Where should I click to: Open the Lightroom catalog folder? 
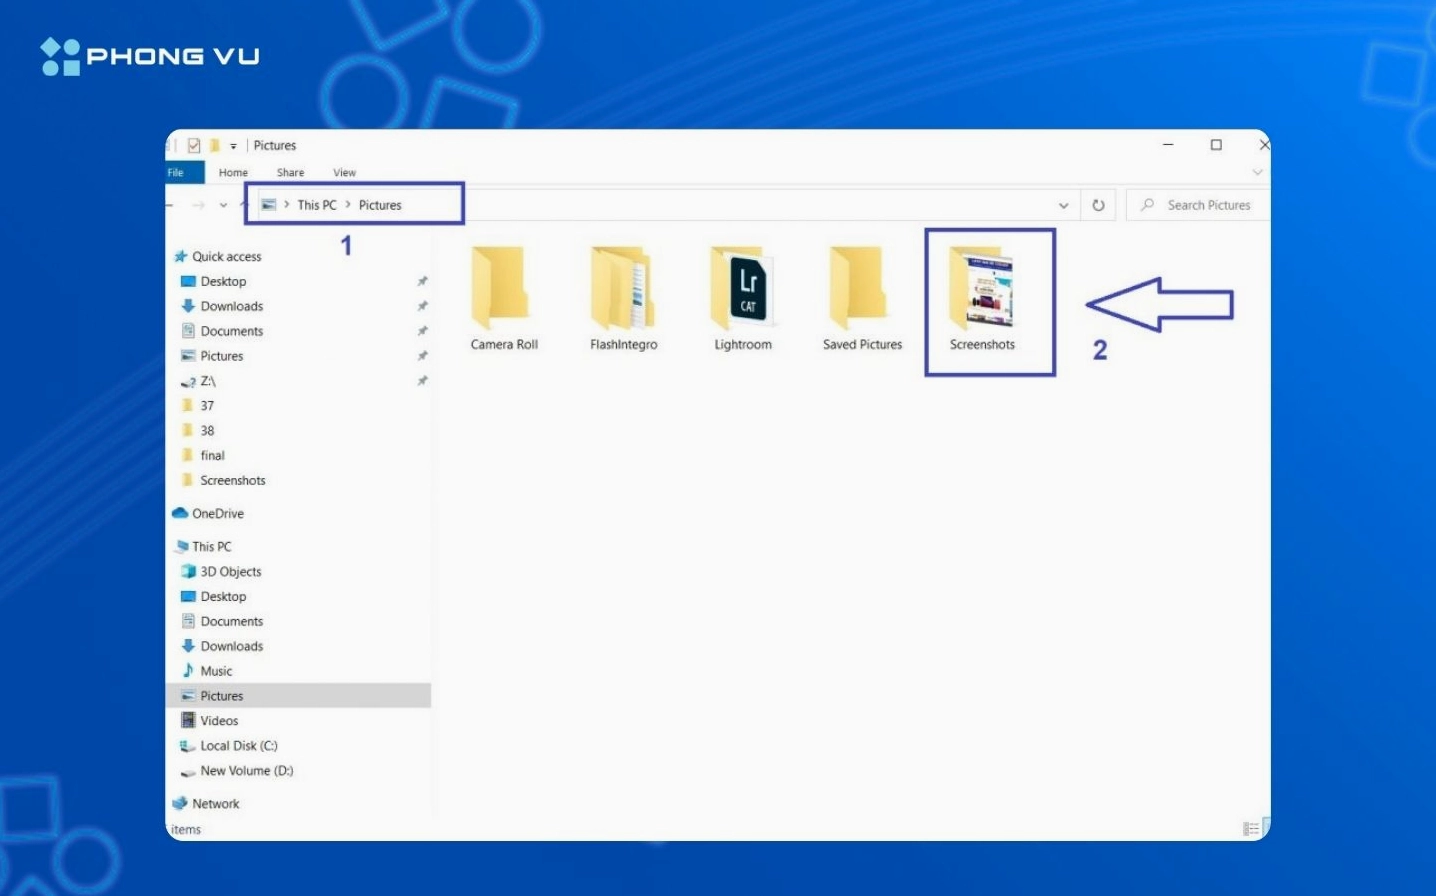pyautogui.click(x=742, y=291)
